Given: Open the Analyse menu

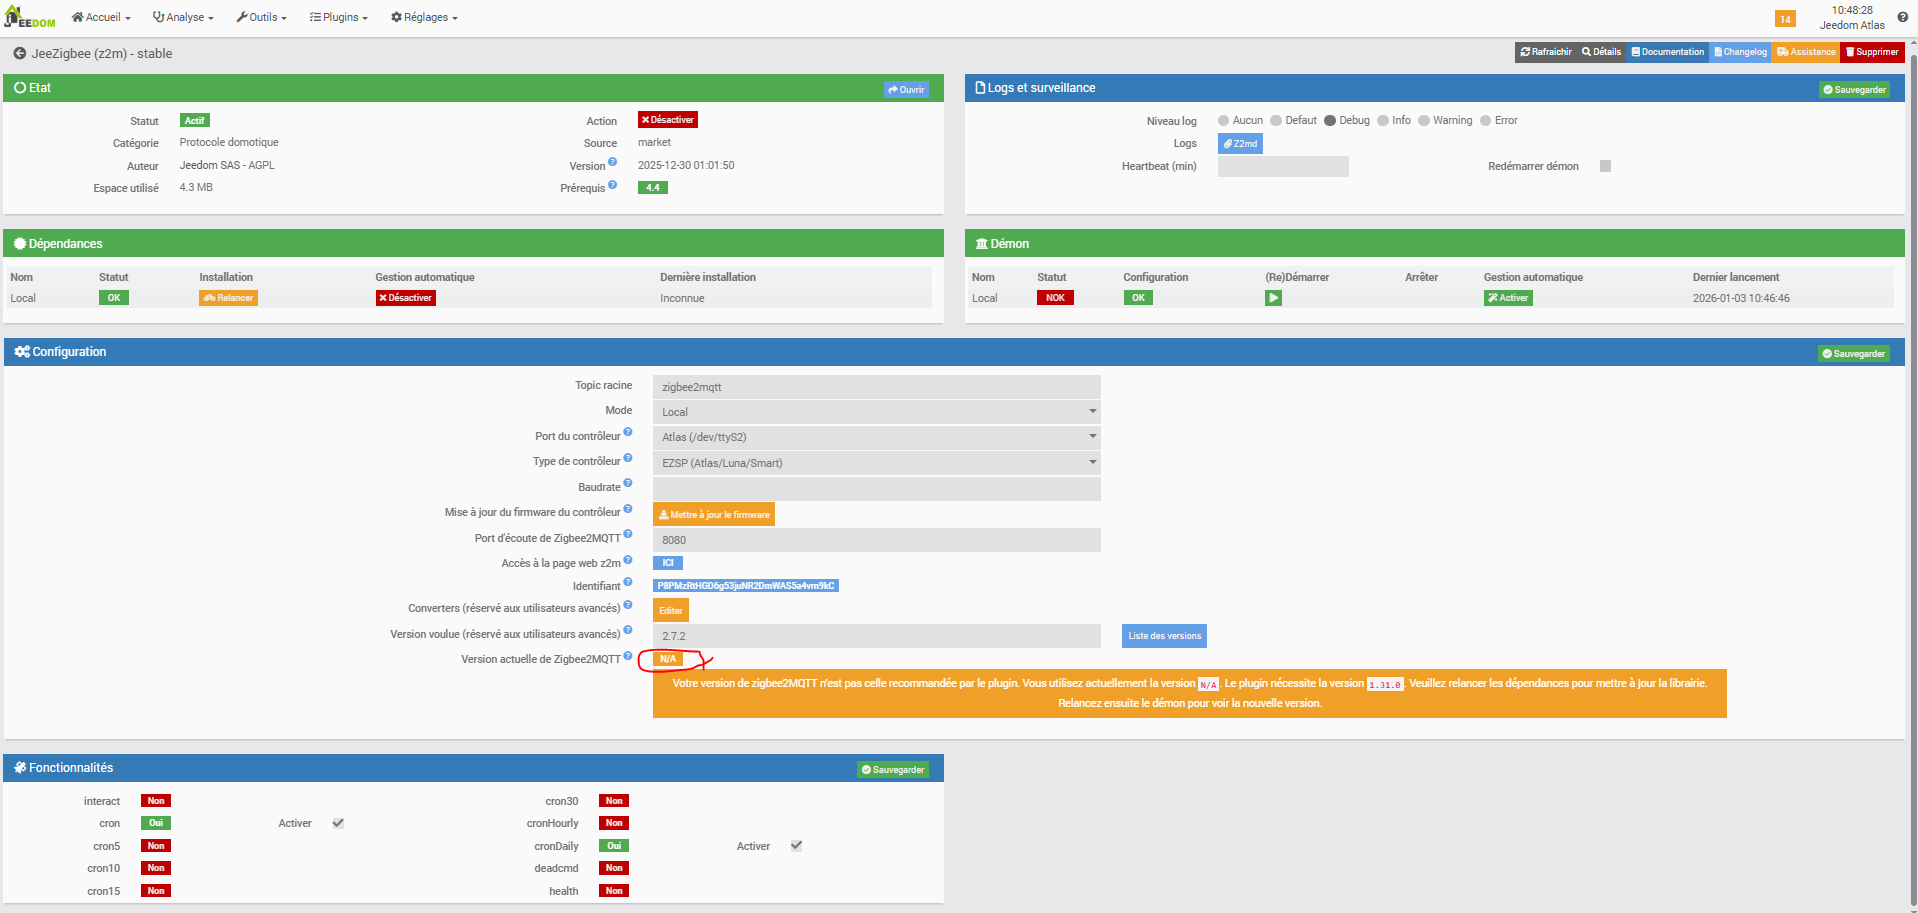Looking at the screenshot, I should pyautogui.click(x=183, y=17).
